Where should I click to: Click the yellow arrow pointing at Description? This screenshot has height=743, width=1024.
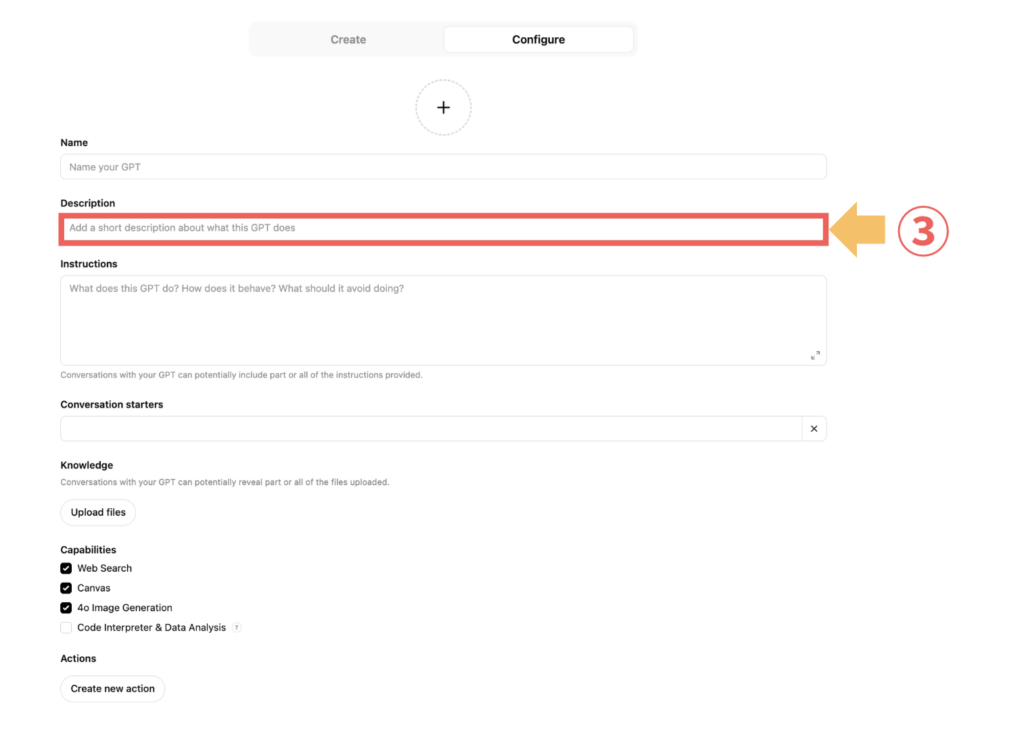click(x=857, y=229)
